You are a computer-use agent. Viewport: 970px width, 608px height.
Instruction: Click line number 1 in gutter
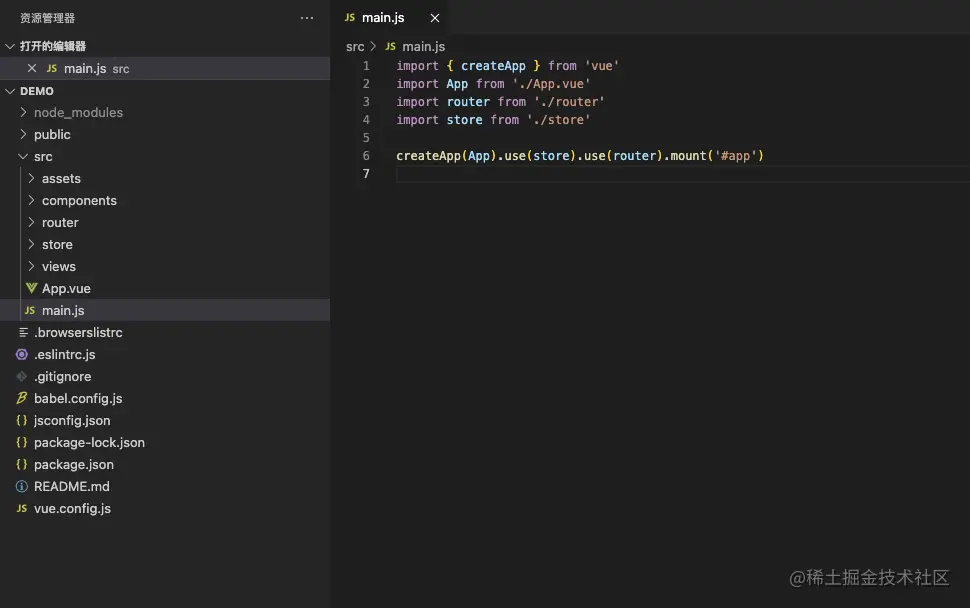coord(366,66)
